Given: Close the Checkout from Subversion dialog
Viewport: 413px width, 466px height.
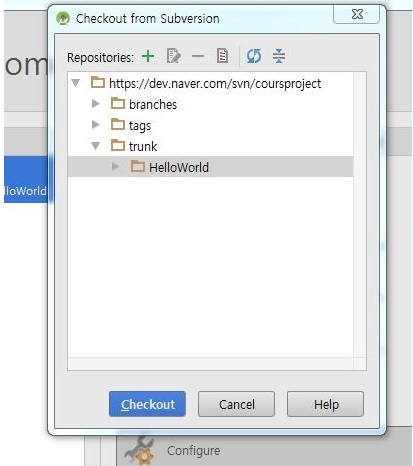Looking at the screenshot, I should click(x=356, y=14).
